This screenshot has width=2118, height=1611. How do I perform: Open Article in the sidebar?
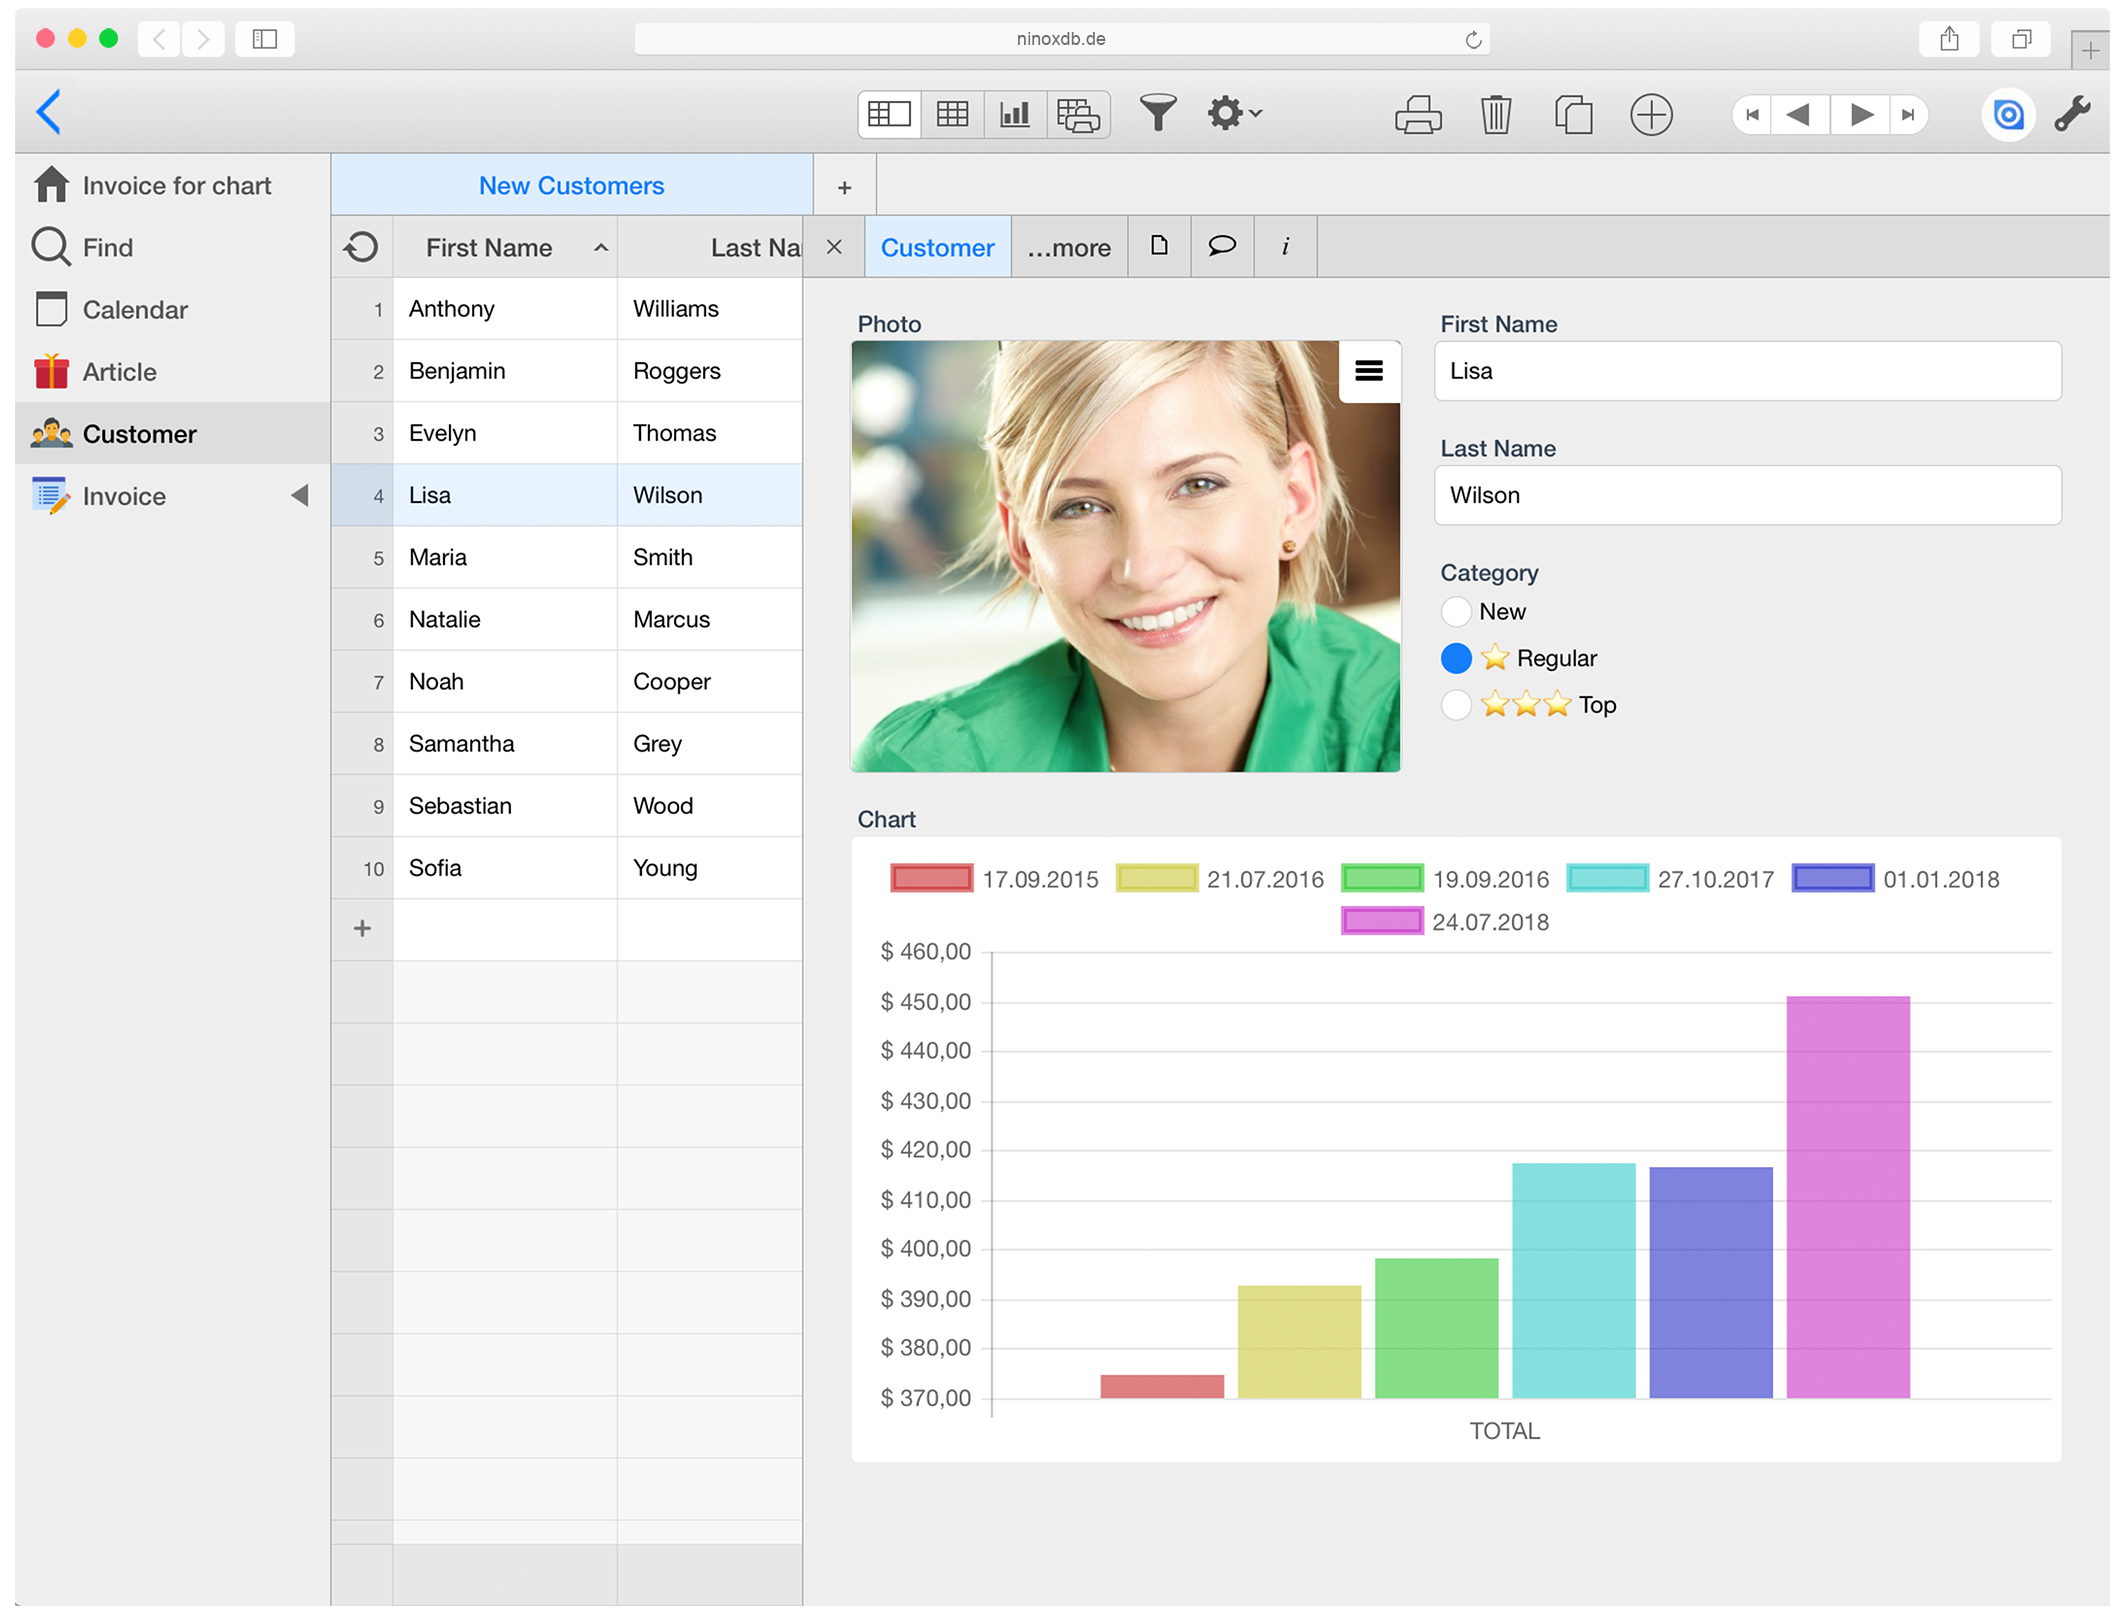point(119,372)
